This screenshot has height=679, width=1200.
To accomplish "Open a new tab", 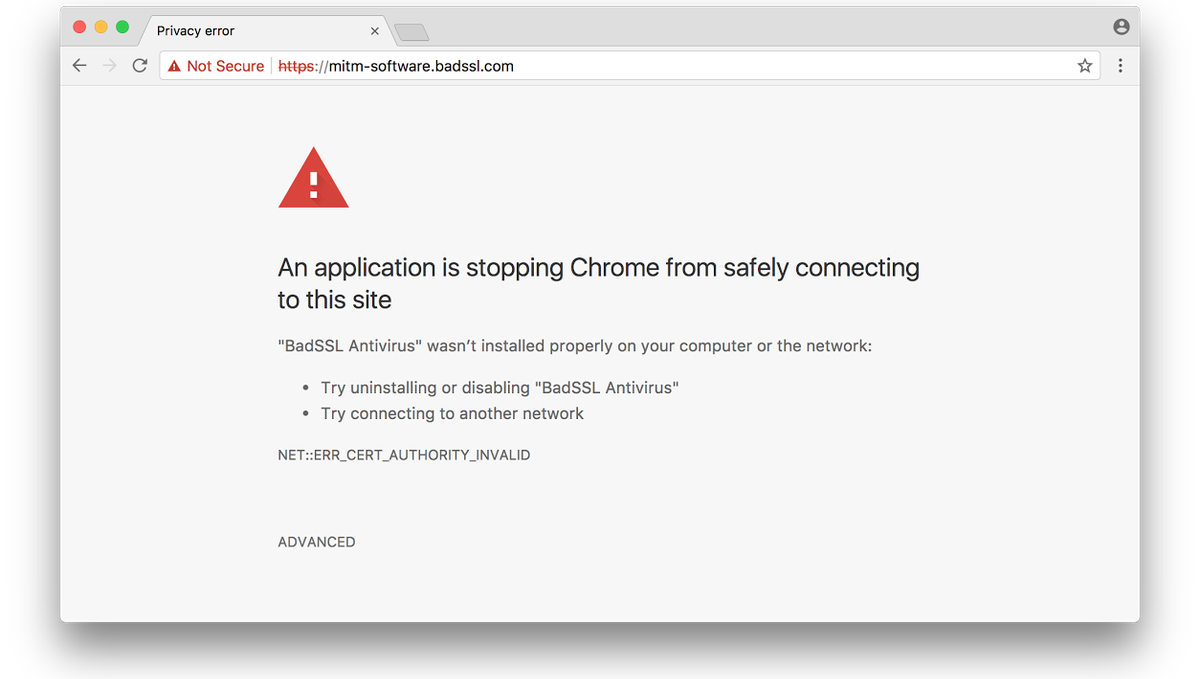I will [x=412, y=33].
